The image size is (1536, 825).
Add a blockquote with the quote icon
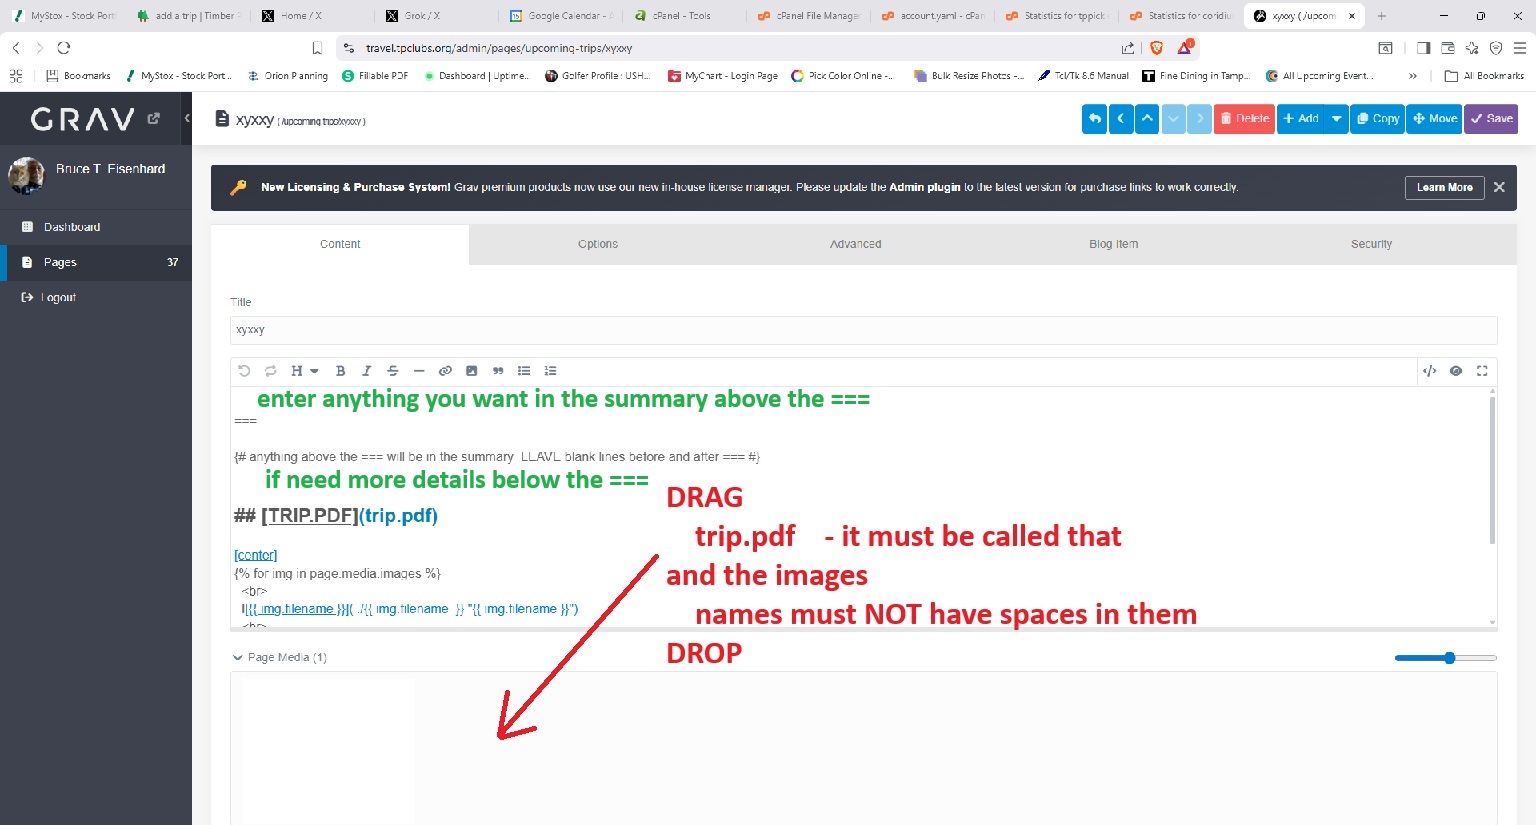pos(498,371)
